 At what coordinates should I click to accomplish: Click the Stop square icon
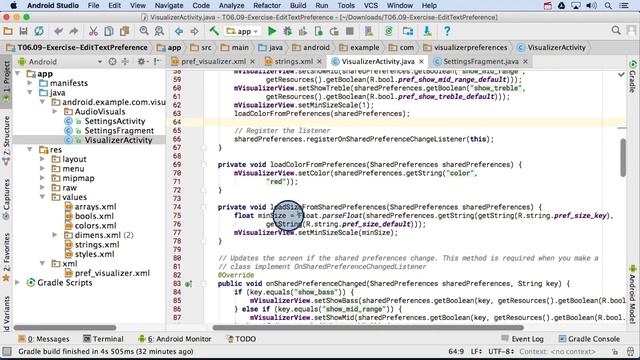350,31
